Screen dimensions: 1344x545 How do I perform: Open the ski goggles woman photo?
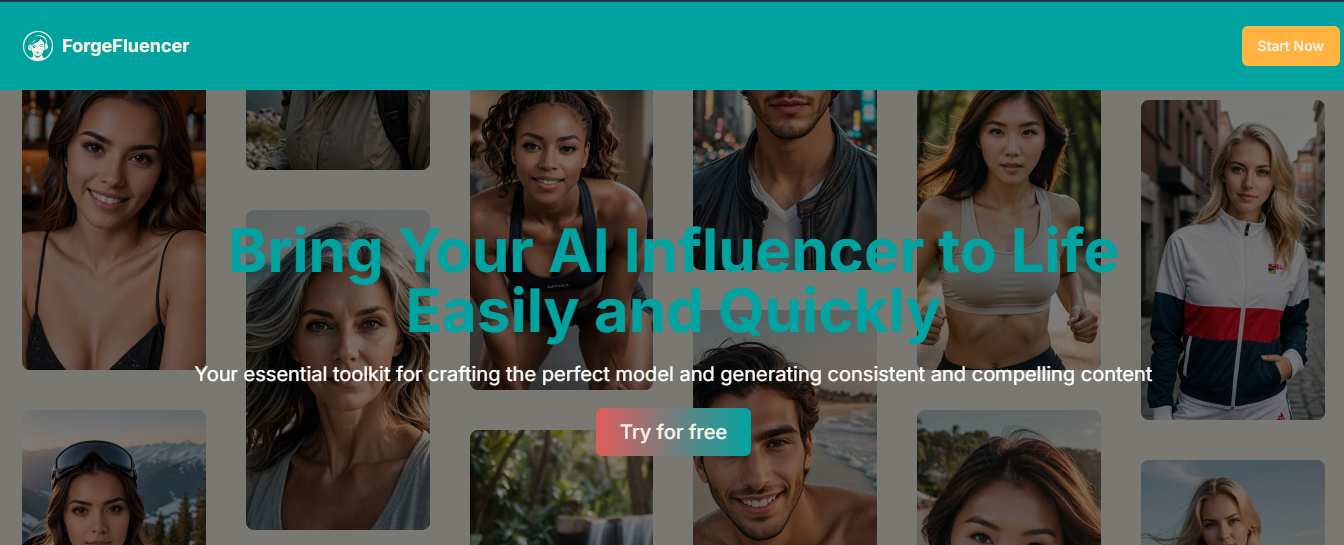pyautogui.click(x=114, y=478)
